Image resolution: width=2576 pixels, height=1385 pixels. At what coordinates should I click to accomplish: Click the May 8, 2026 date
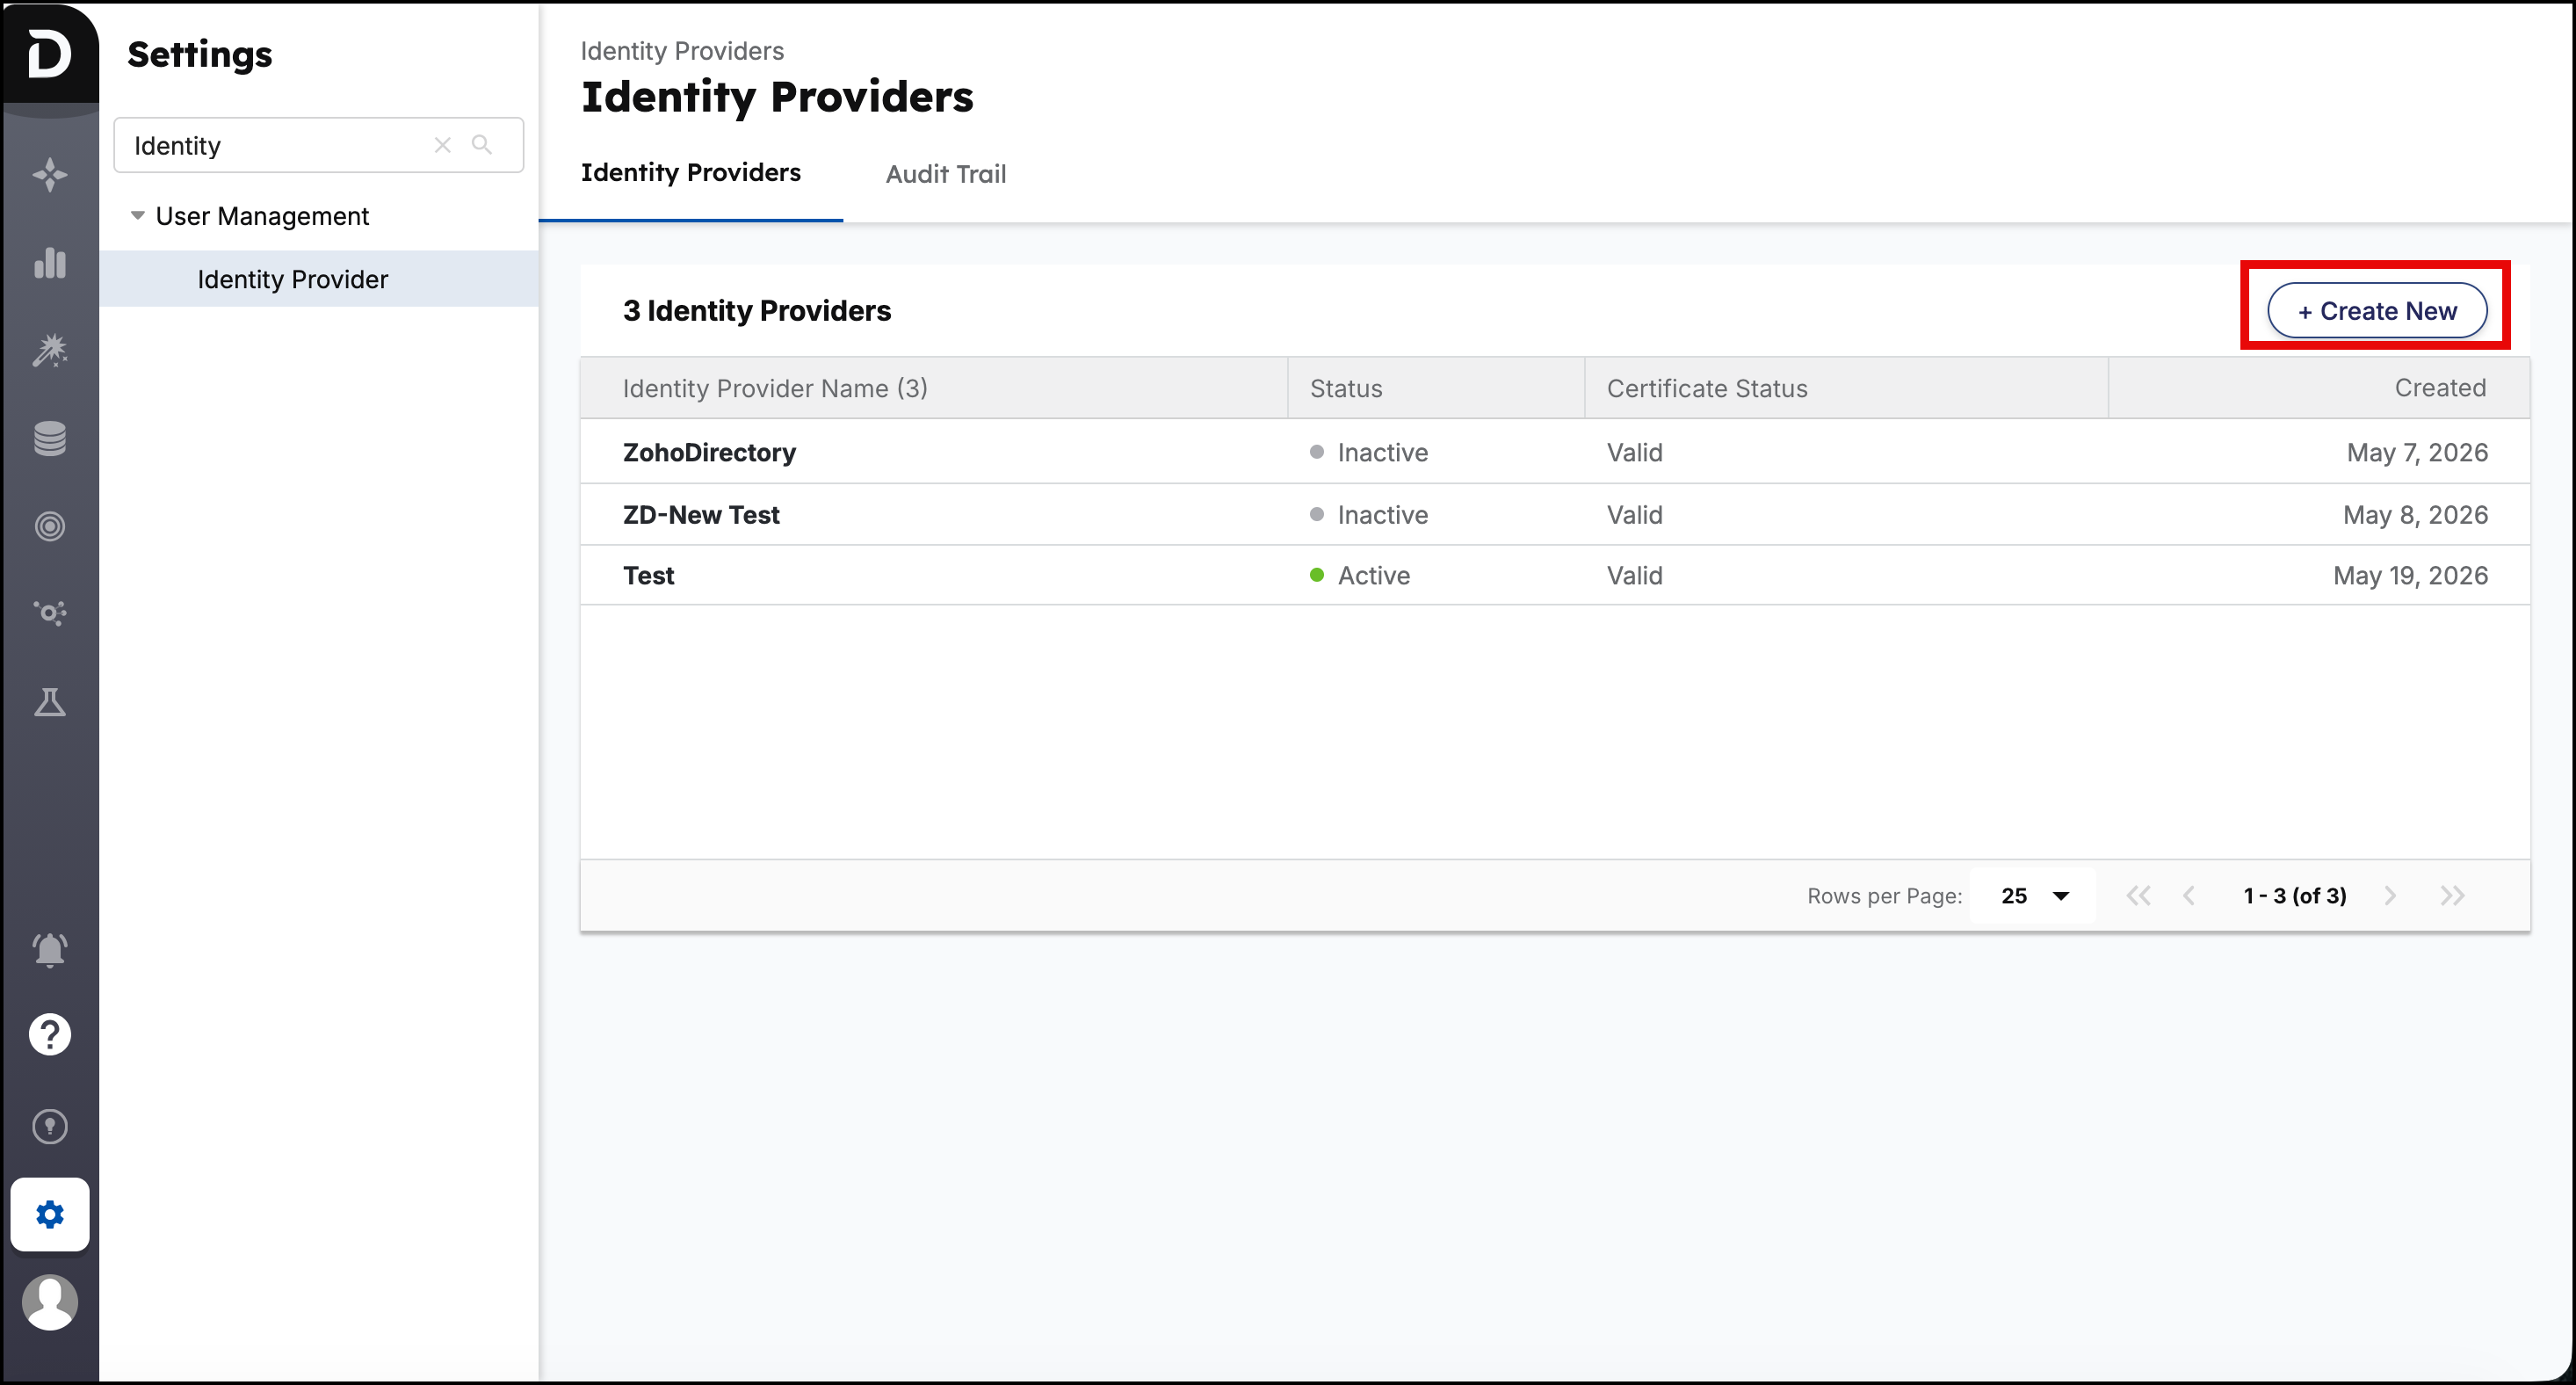(2415, 515)
